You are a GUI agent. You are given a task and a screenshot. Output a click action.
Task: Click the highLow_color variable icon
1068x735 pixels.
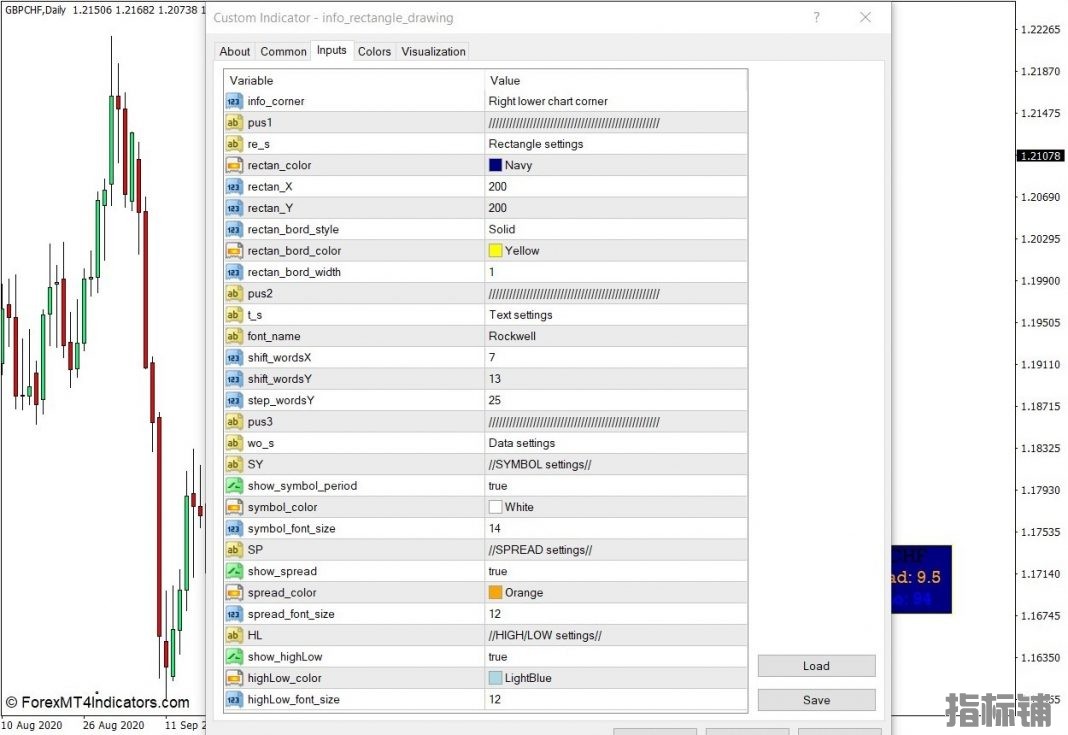[234, 678]
